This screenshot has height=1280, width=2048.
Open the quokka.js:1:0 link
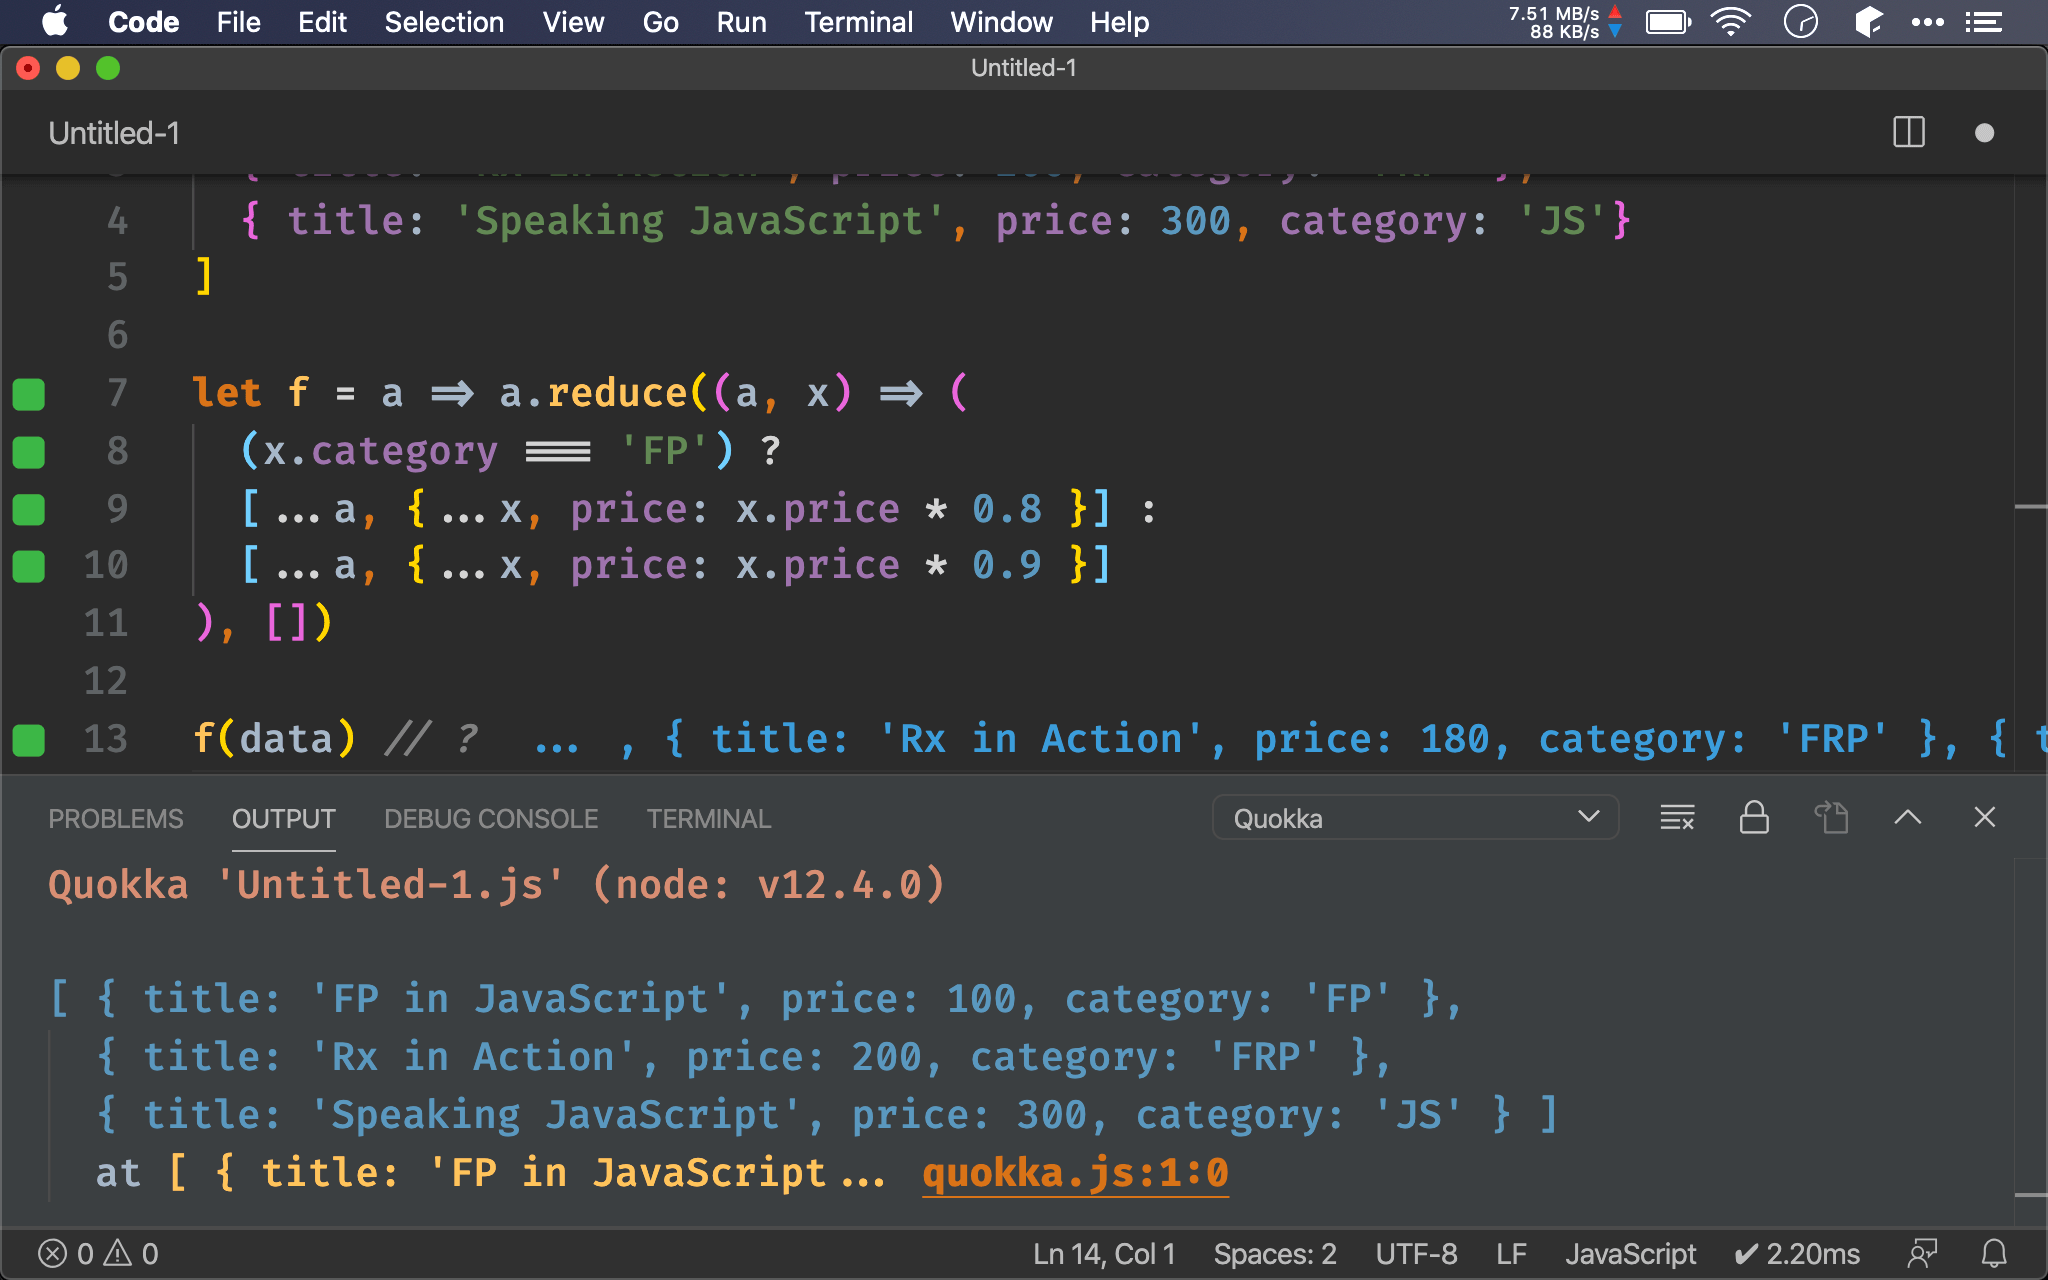click(1075, 1173)
